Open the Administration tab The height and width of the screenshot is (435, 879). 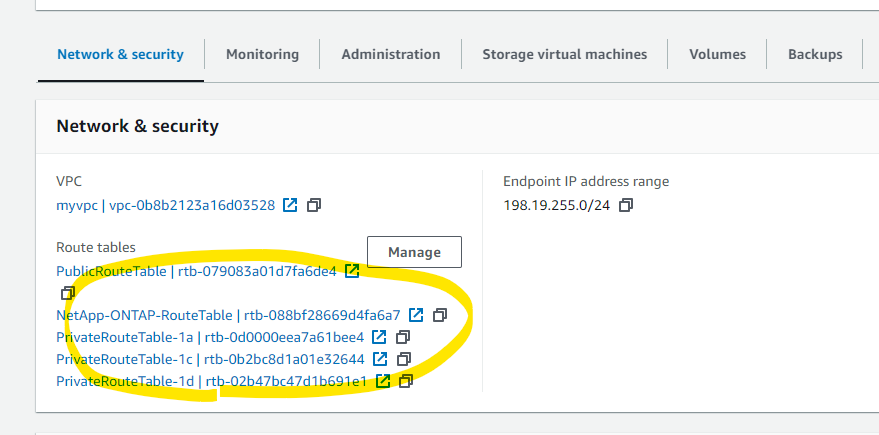pos(391,54)
